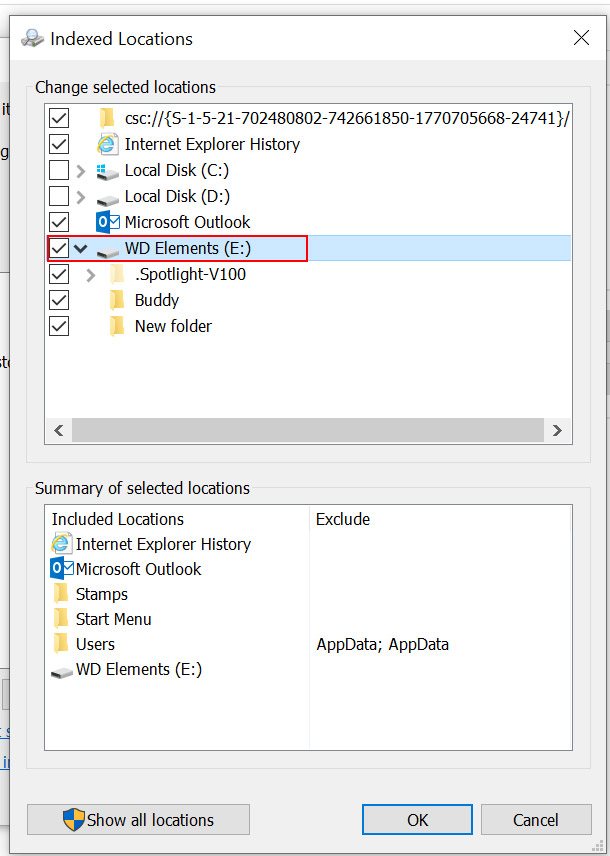Select Internet Explorer History in summary list
The height and width of the screenshot is (856, 610).
[163, 544]
